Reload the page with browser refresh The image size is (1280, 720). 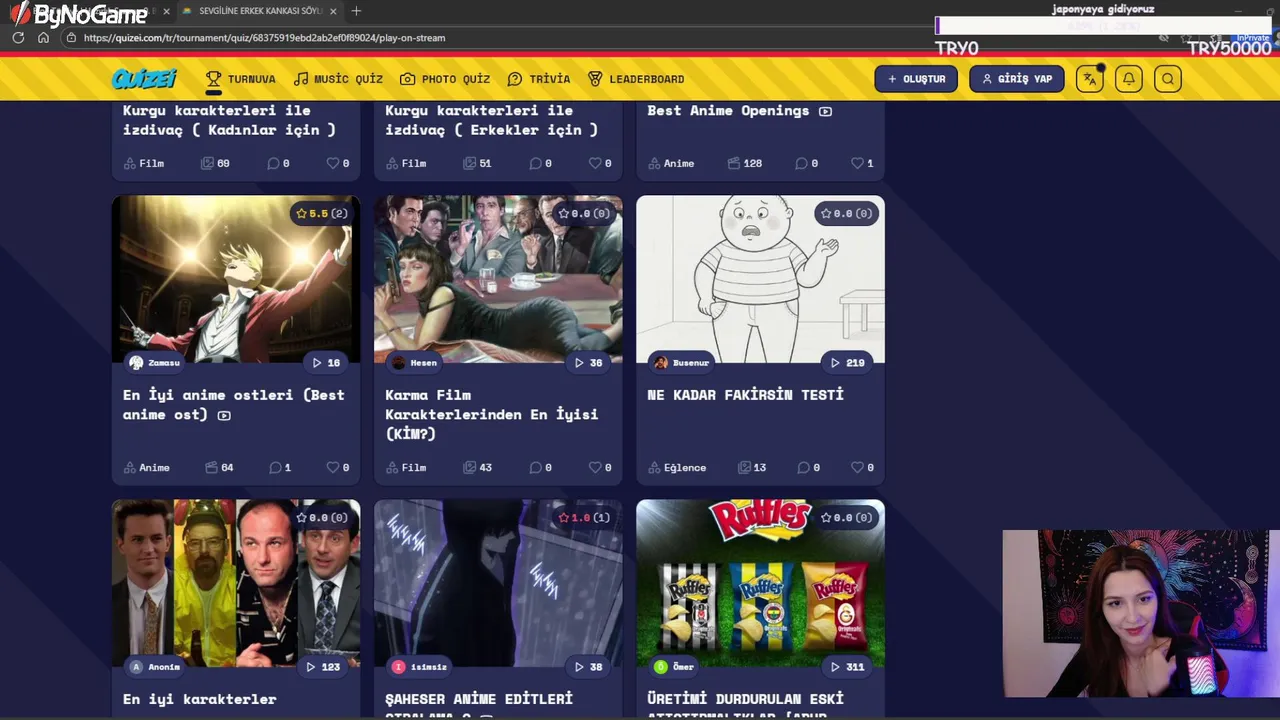(x=18, y=38)
